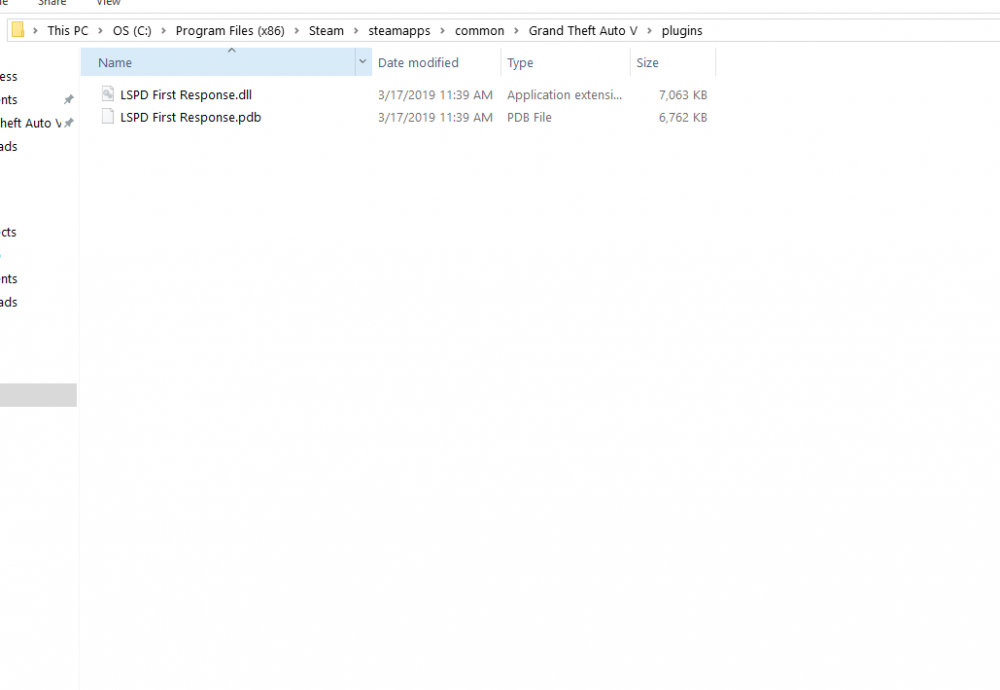Select the LSPD First Response.pdb file icon
This screenshot has width=1000, height=690.
108,117
